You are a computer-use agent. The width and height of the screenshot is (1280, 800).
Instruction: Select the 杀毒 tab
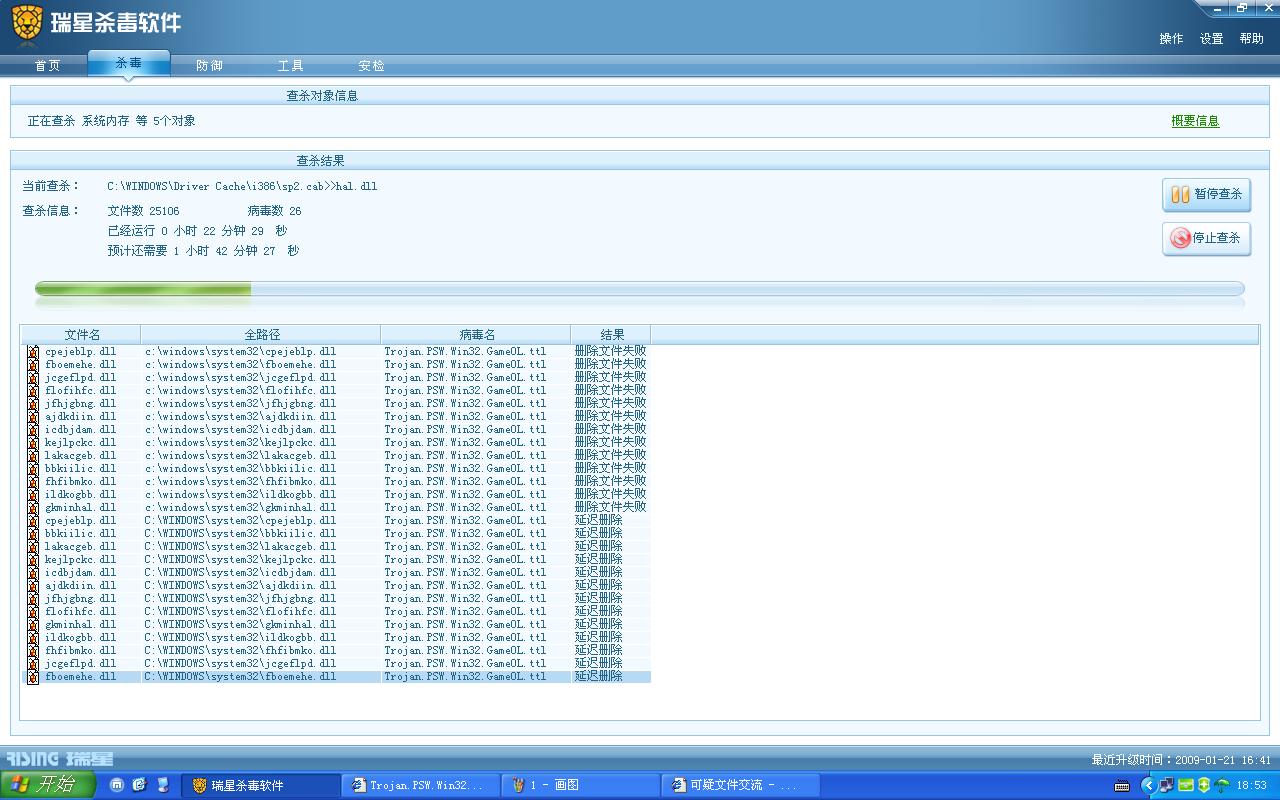point(128,63)
